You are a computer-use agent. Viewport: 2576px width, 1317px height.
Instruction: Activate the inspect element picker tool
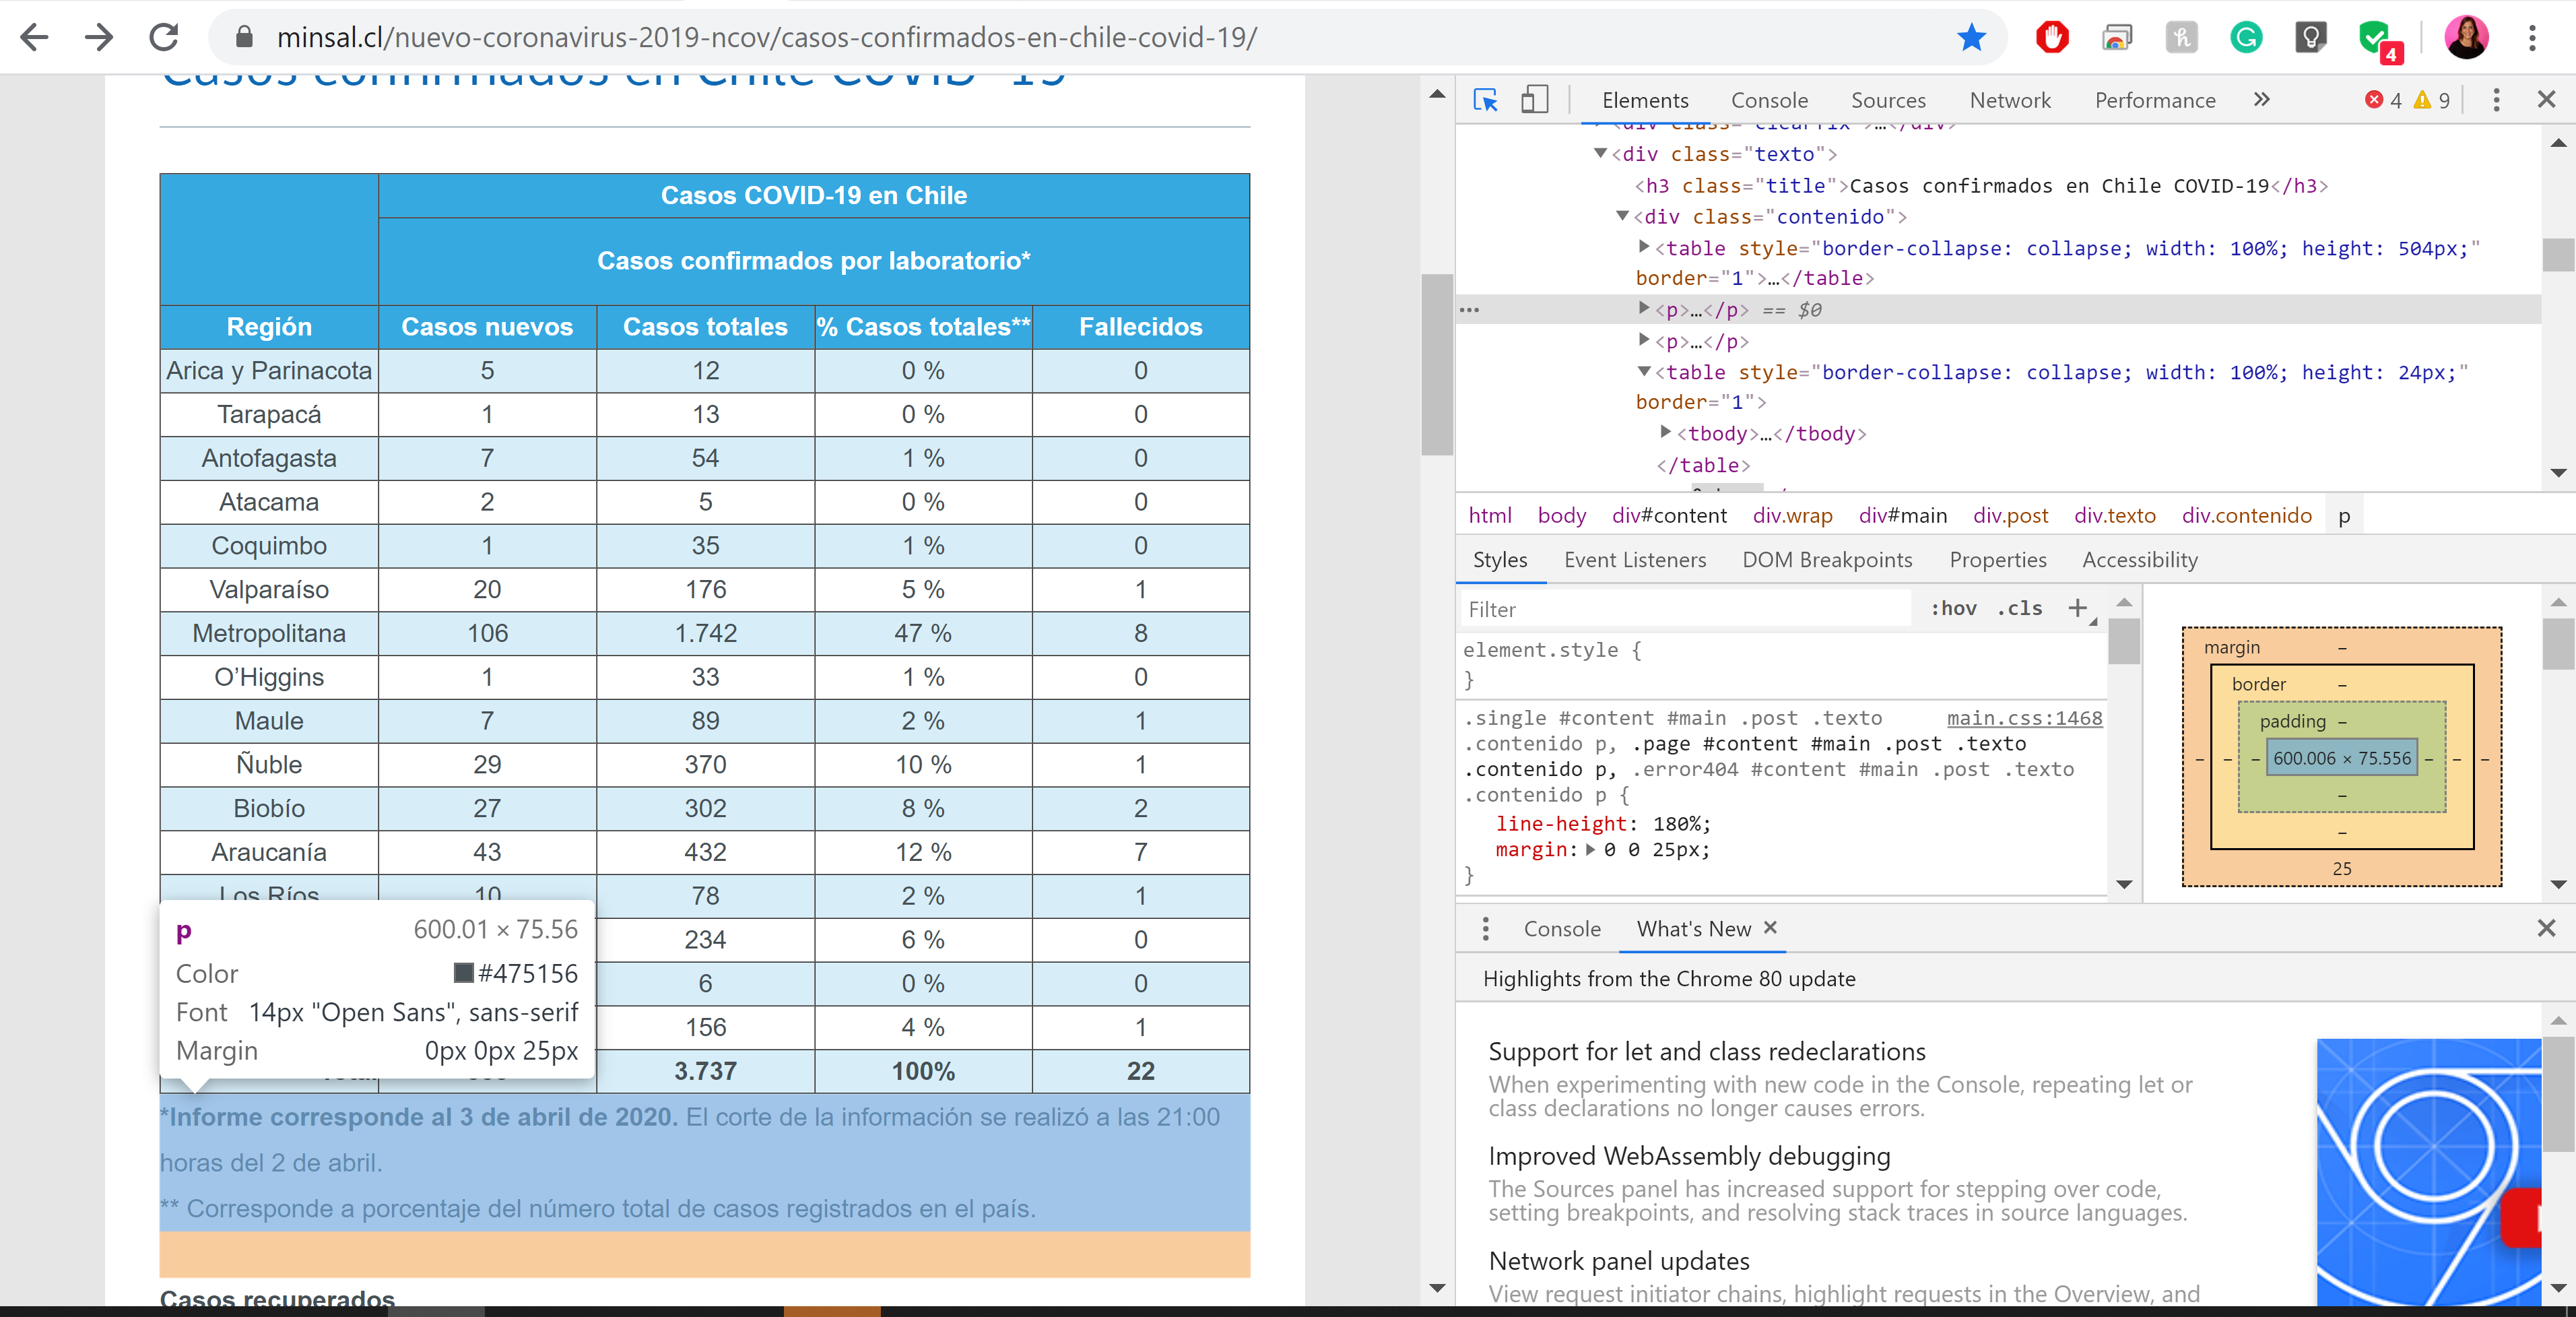coord(1485,100)
